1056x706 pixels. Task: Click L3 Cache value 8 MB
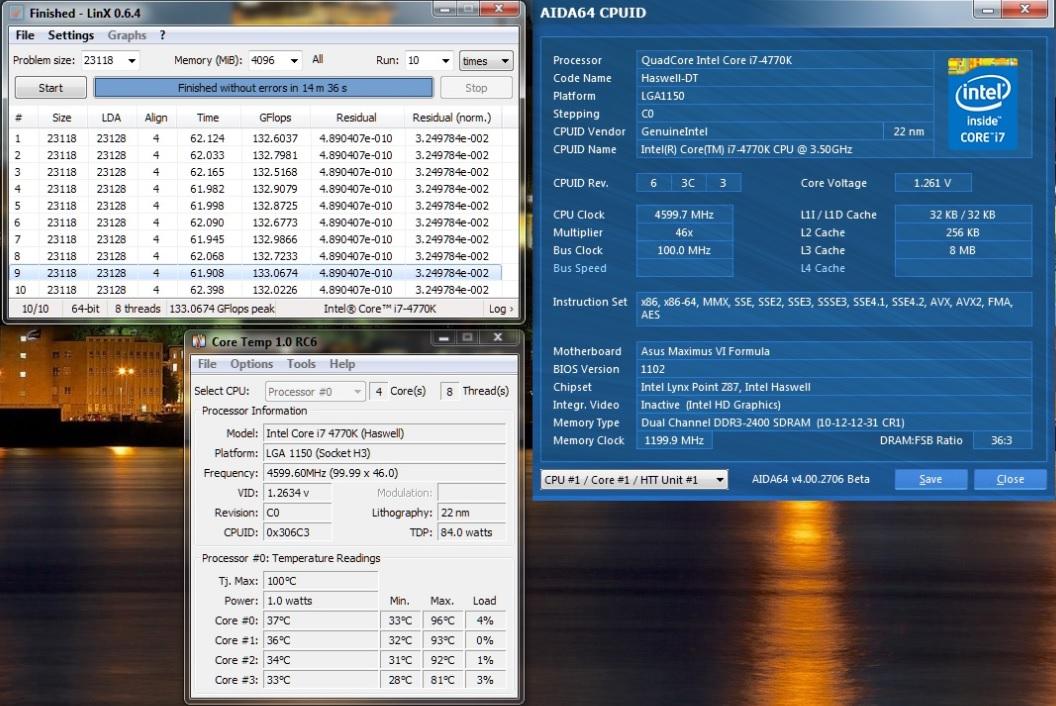963,250
